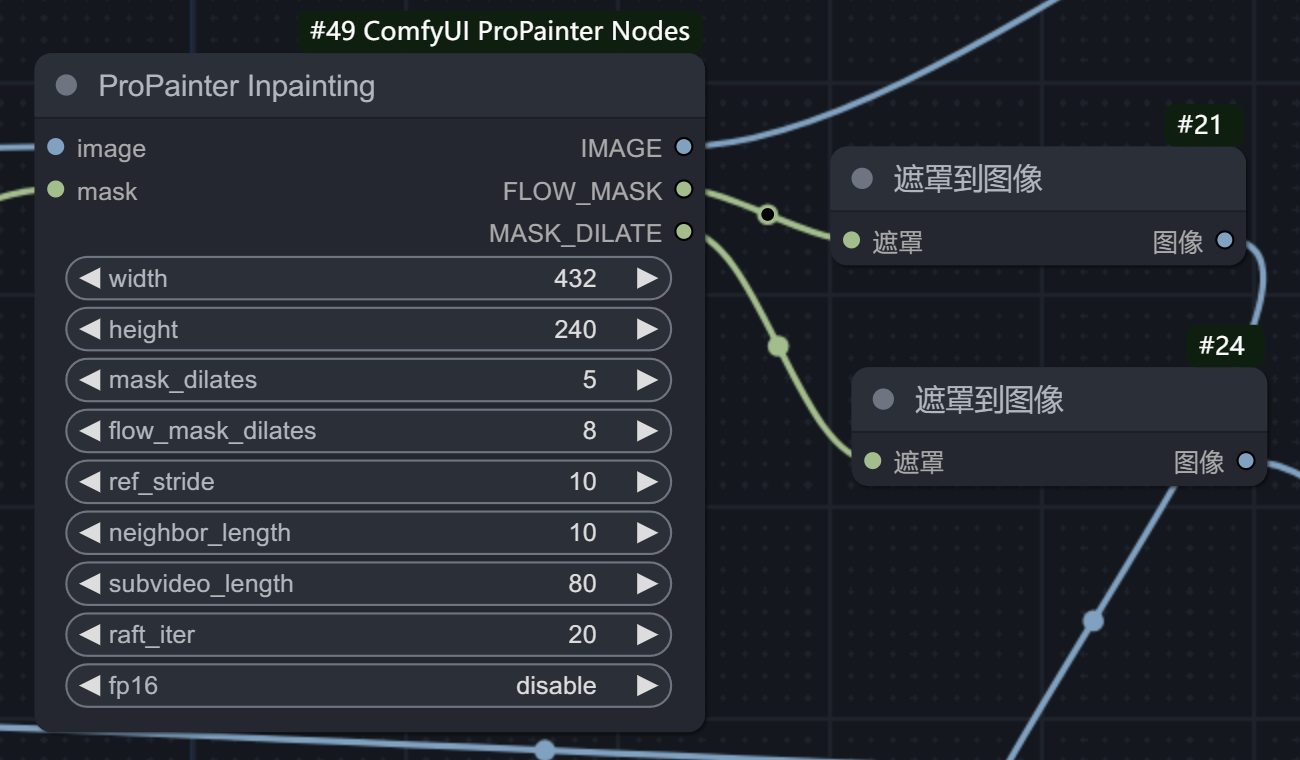This screenshot has width=1300, height=760.
Task: Click the MASK_DILATE output socket
Action: tap(684, 232)
